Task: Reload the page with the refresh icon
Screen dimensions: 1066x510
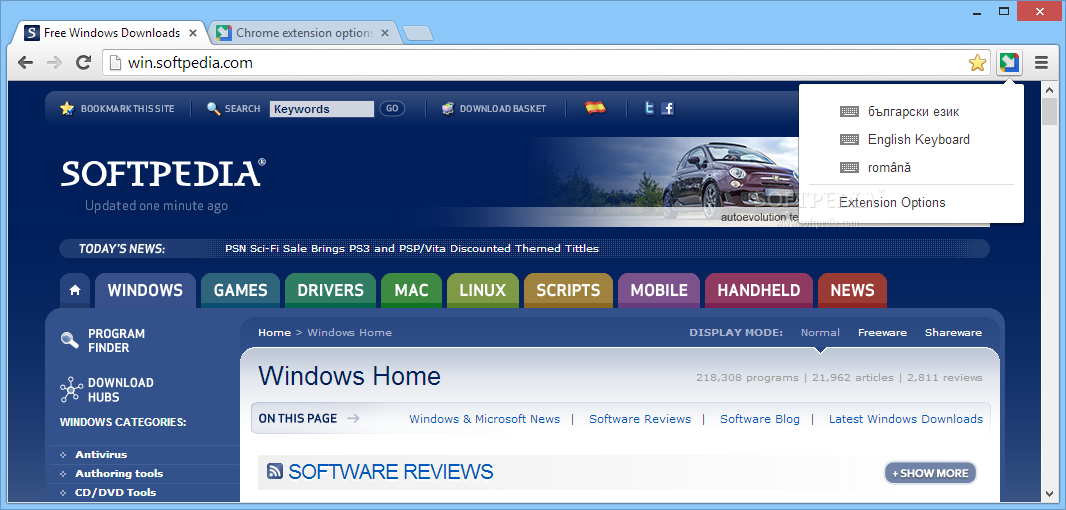Action: tap(84, 63)
